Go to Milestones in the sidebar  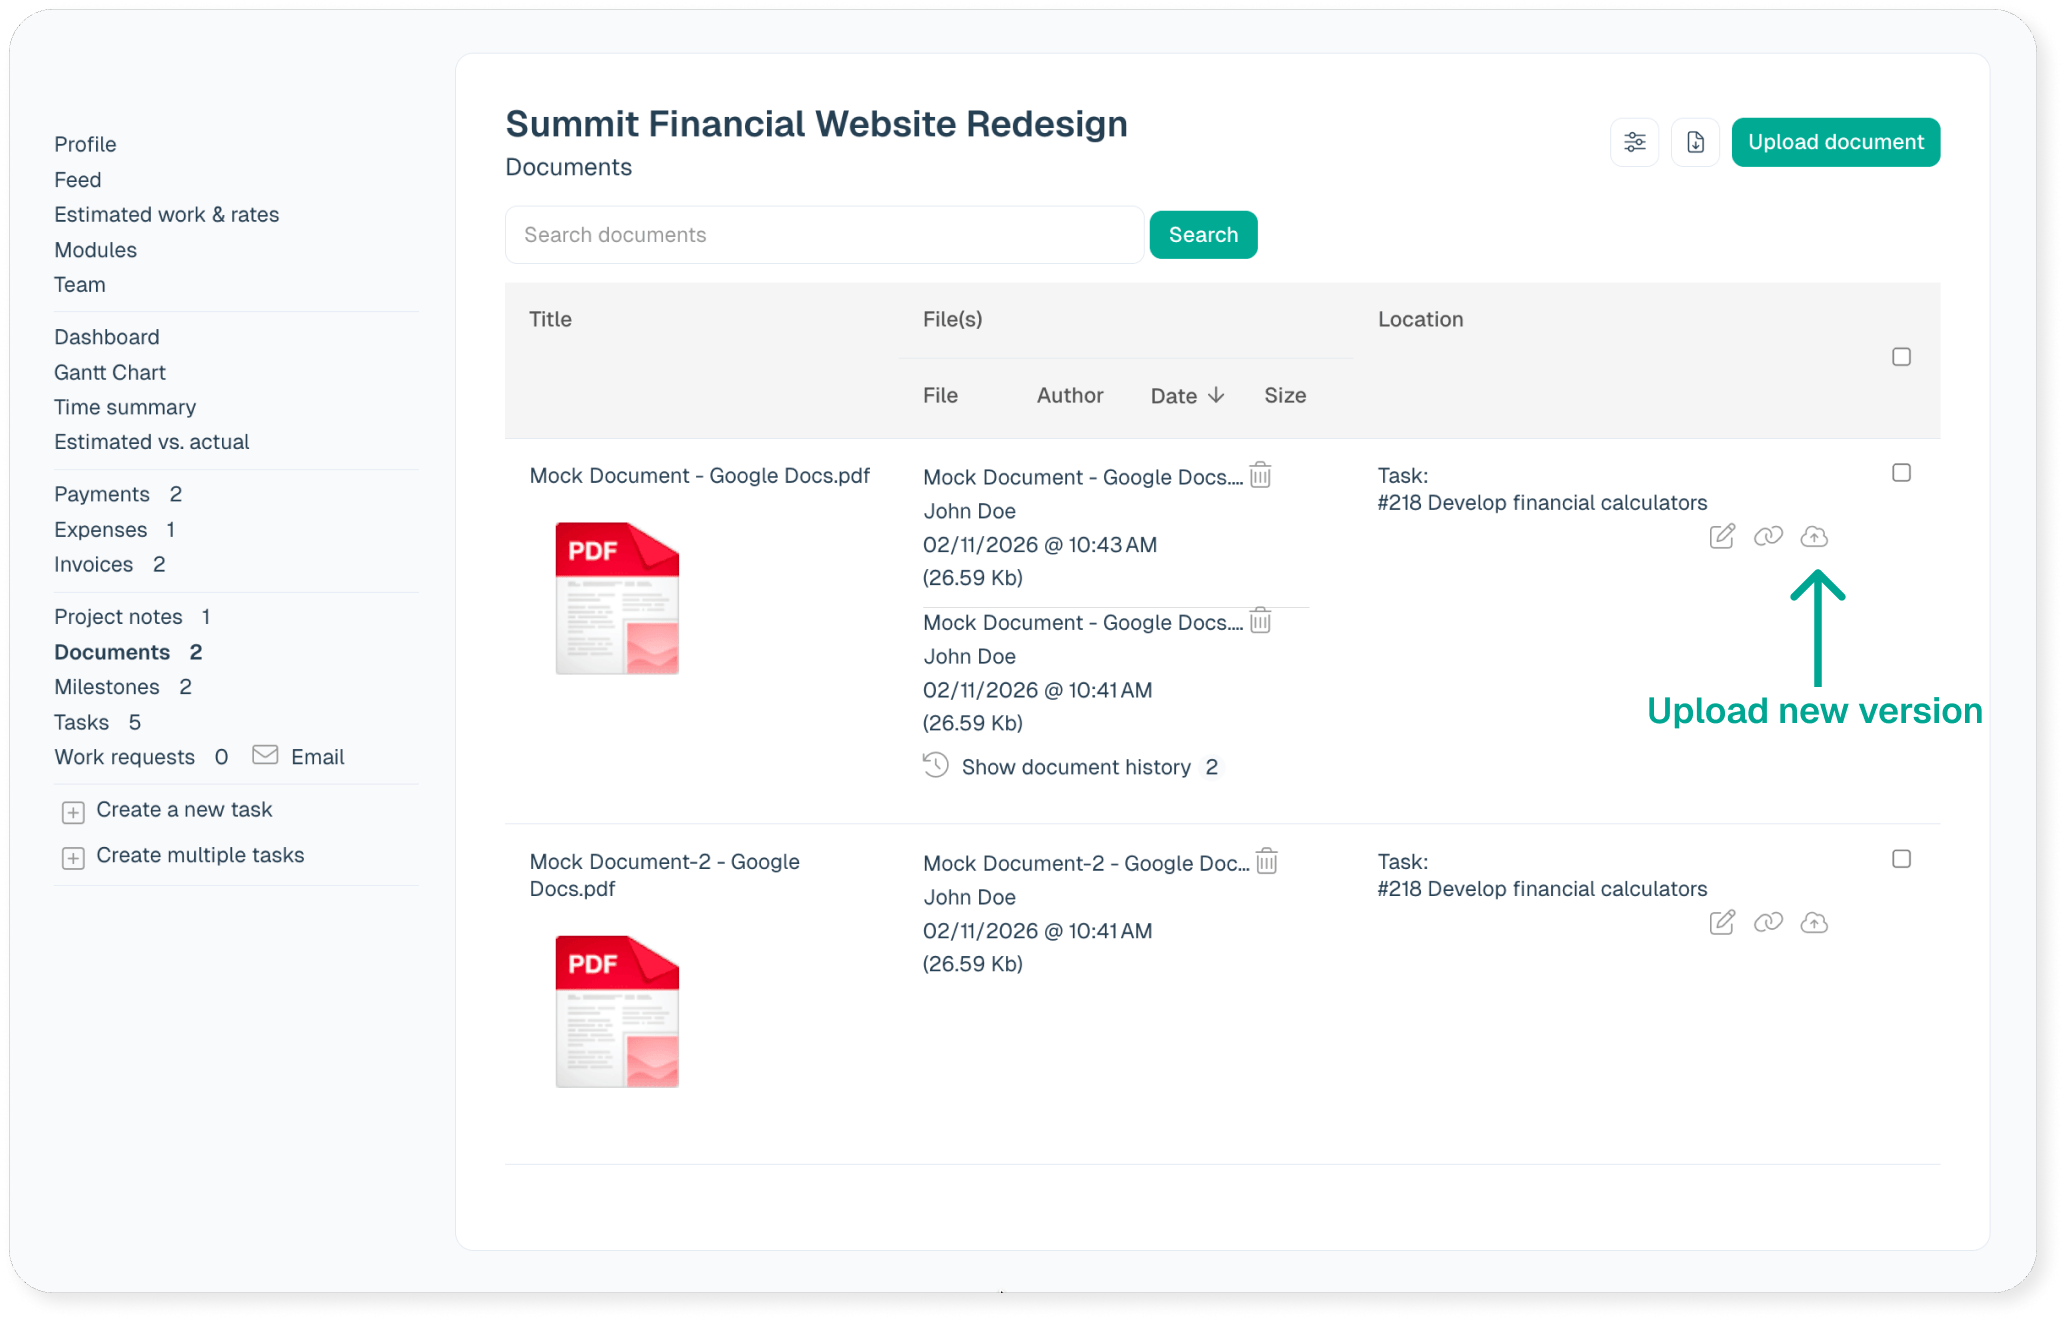point(107,687)
